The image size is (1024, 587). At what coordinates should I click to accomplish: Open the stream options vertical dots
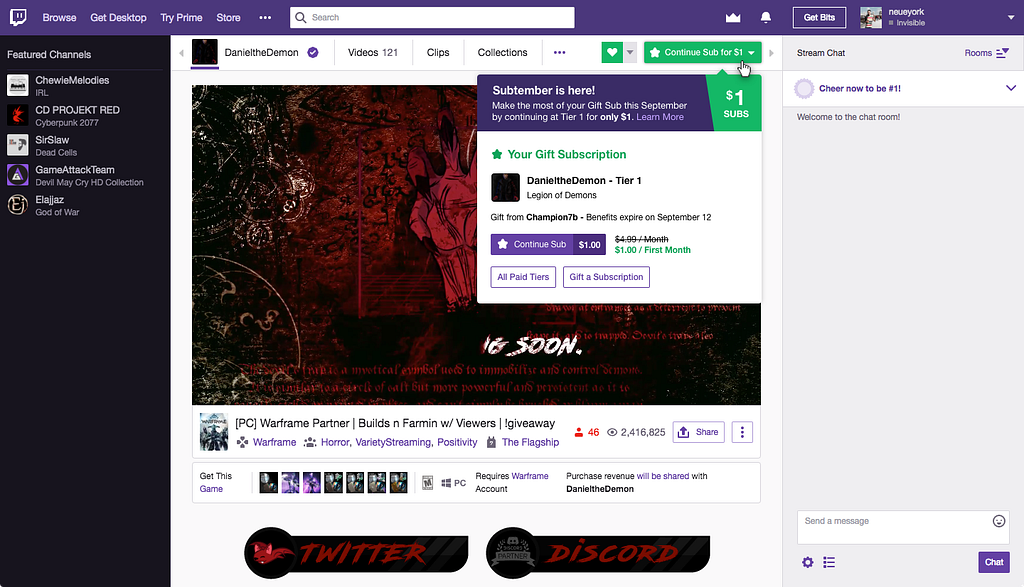(742, 432)
